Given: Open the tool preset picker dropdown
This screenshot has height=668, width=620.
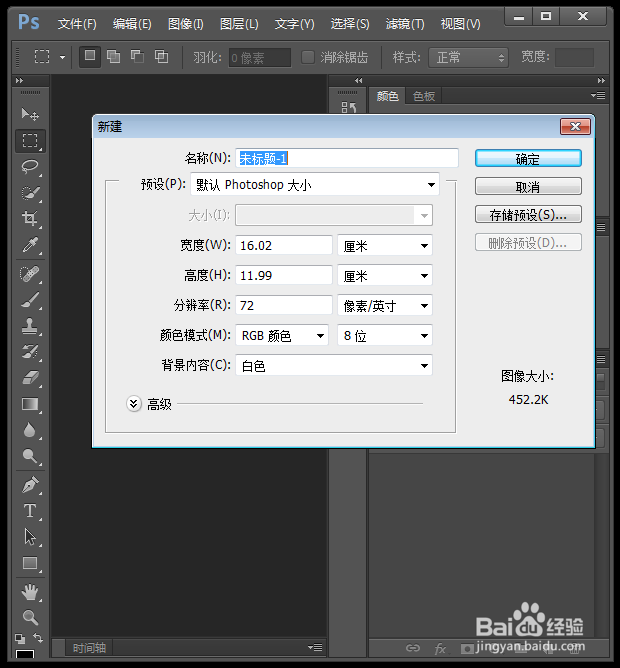Looking at the screenshot, I should click(x=63, y=57).
